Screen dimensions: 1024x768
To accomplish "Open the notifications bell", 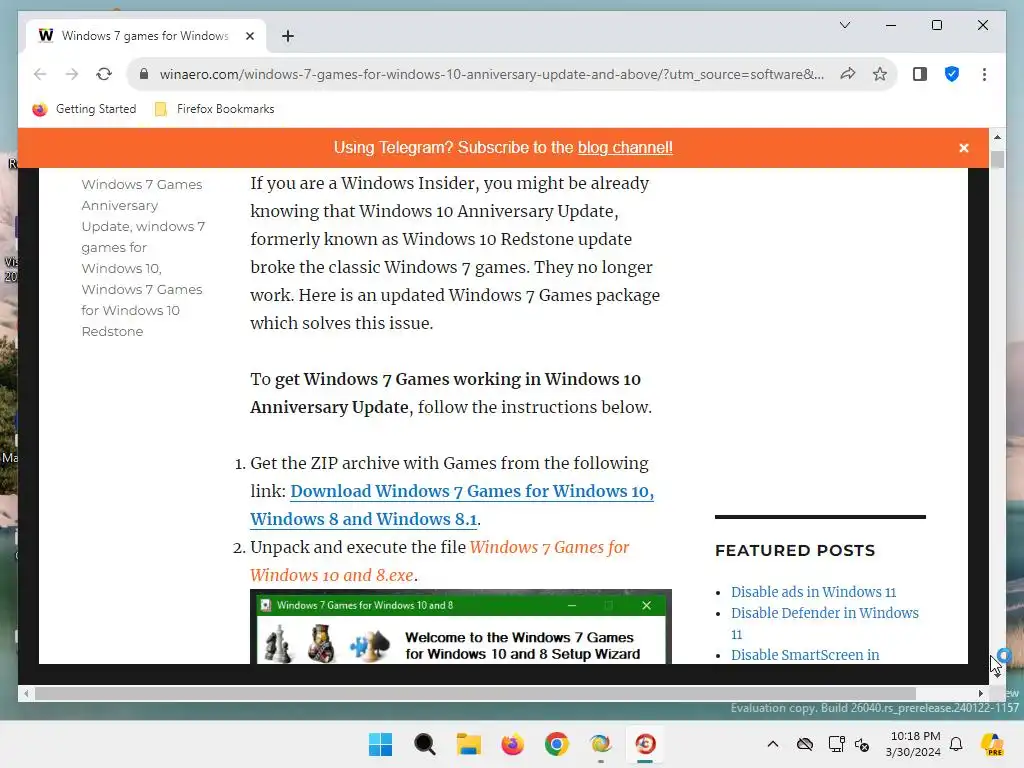I will [x=956, y=744].
